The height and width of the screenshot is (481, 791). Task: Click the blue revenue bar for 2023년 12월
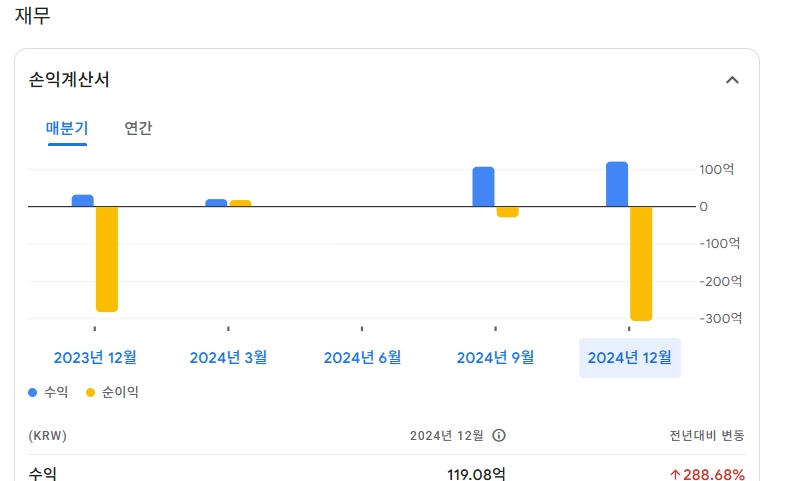pyautogui.click(x=83, y=200)
